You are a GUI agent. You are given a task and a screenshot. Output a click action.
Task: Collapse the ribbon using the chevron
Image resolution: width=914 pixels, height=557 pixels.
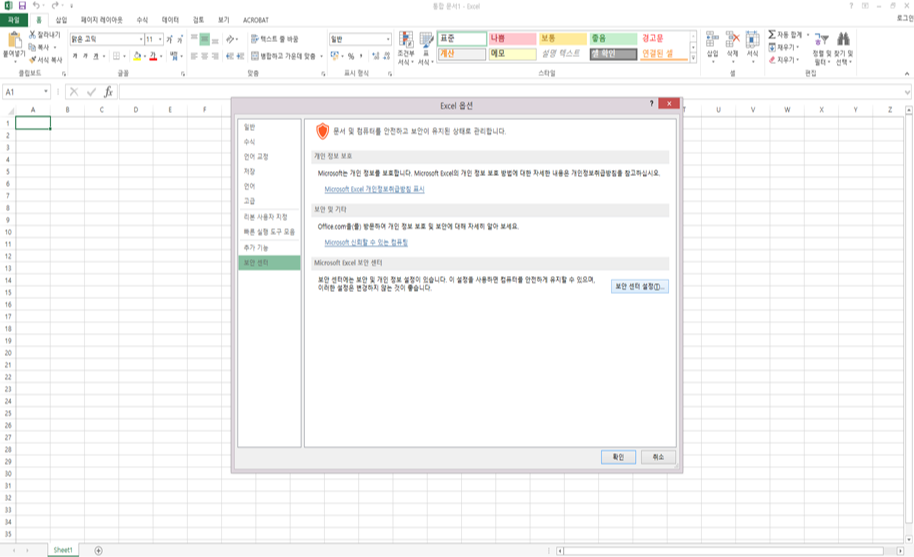(x=906, y=73)
